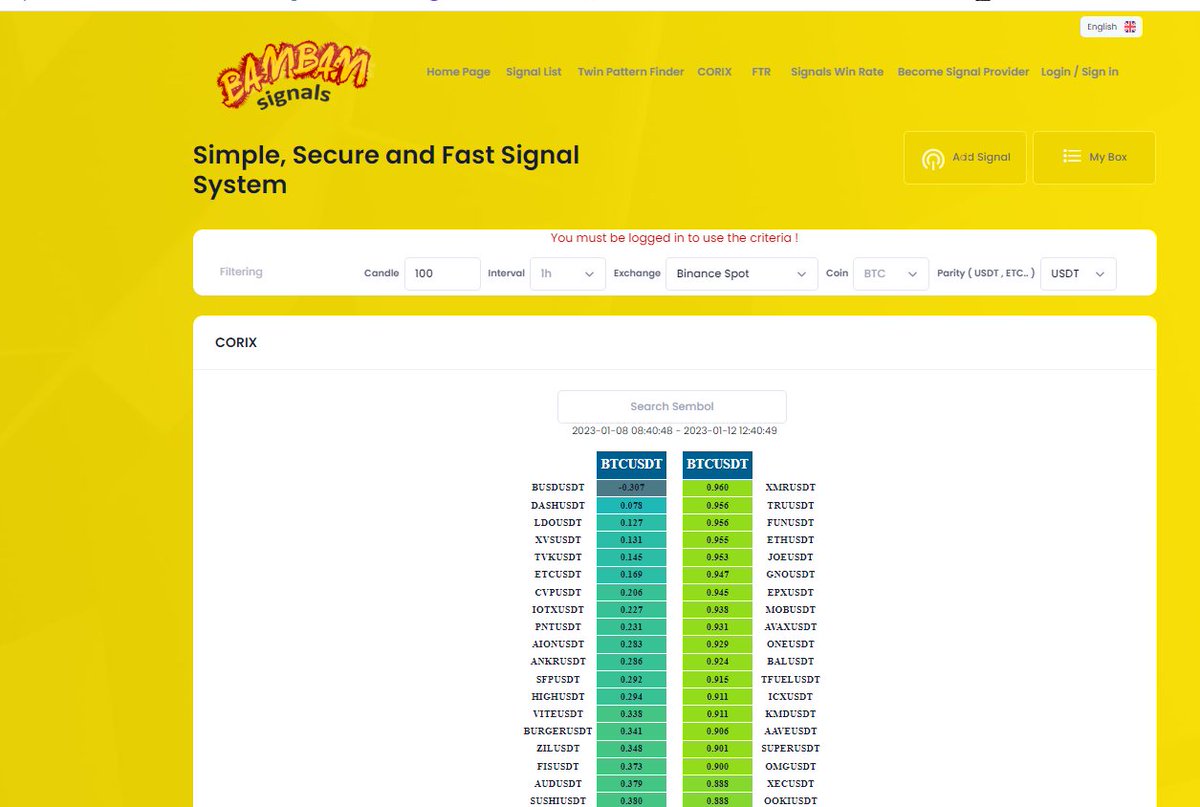Click the date range text below search
Screen dimensions: 1200x807
pyautogui.click(x=674, y=431)
